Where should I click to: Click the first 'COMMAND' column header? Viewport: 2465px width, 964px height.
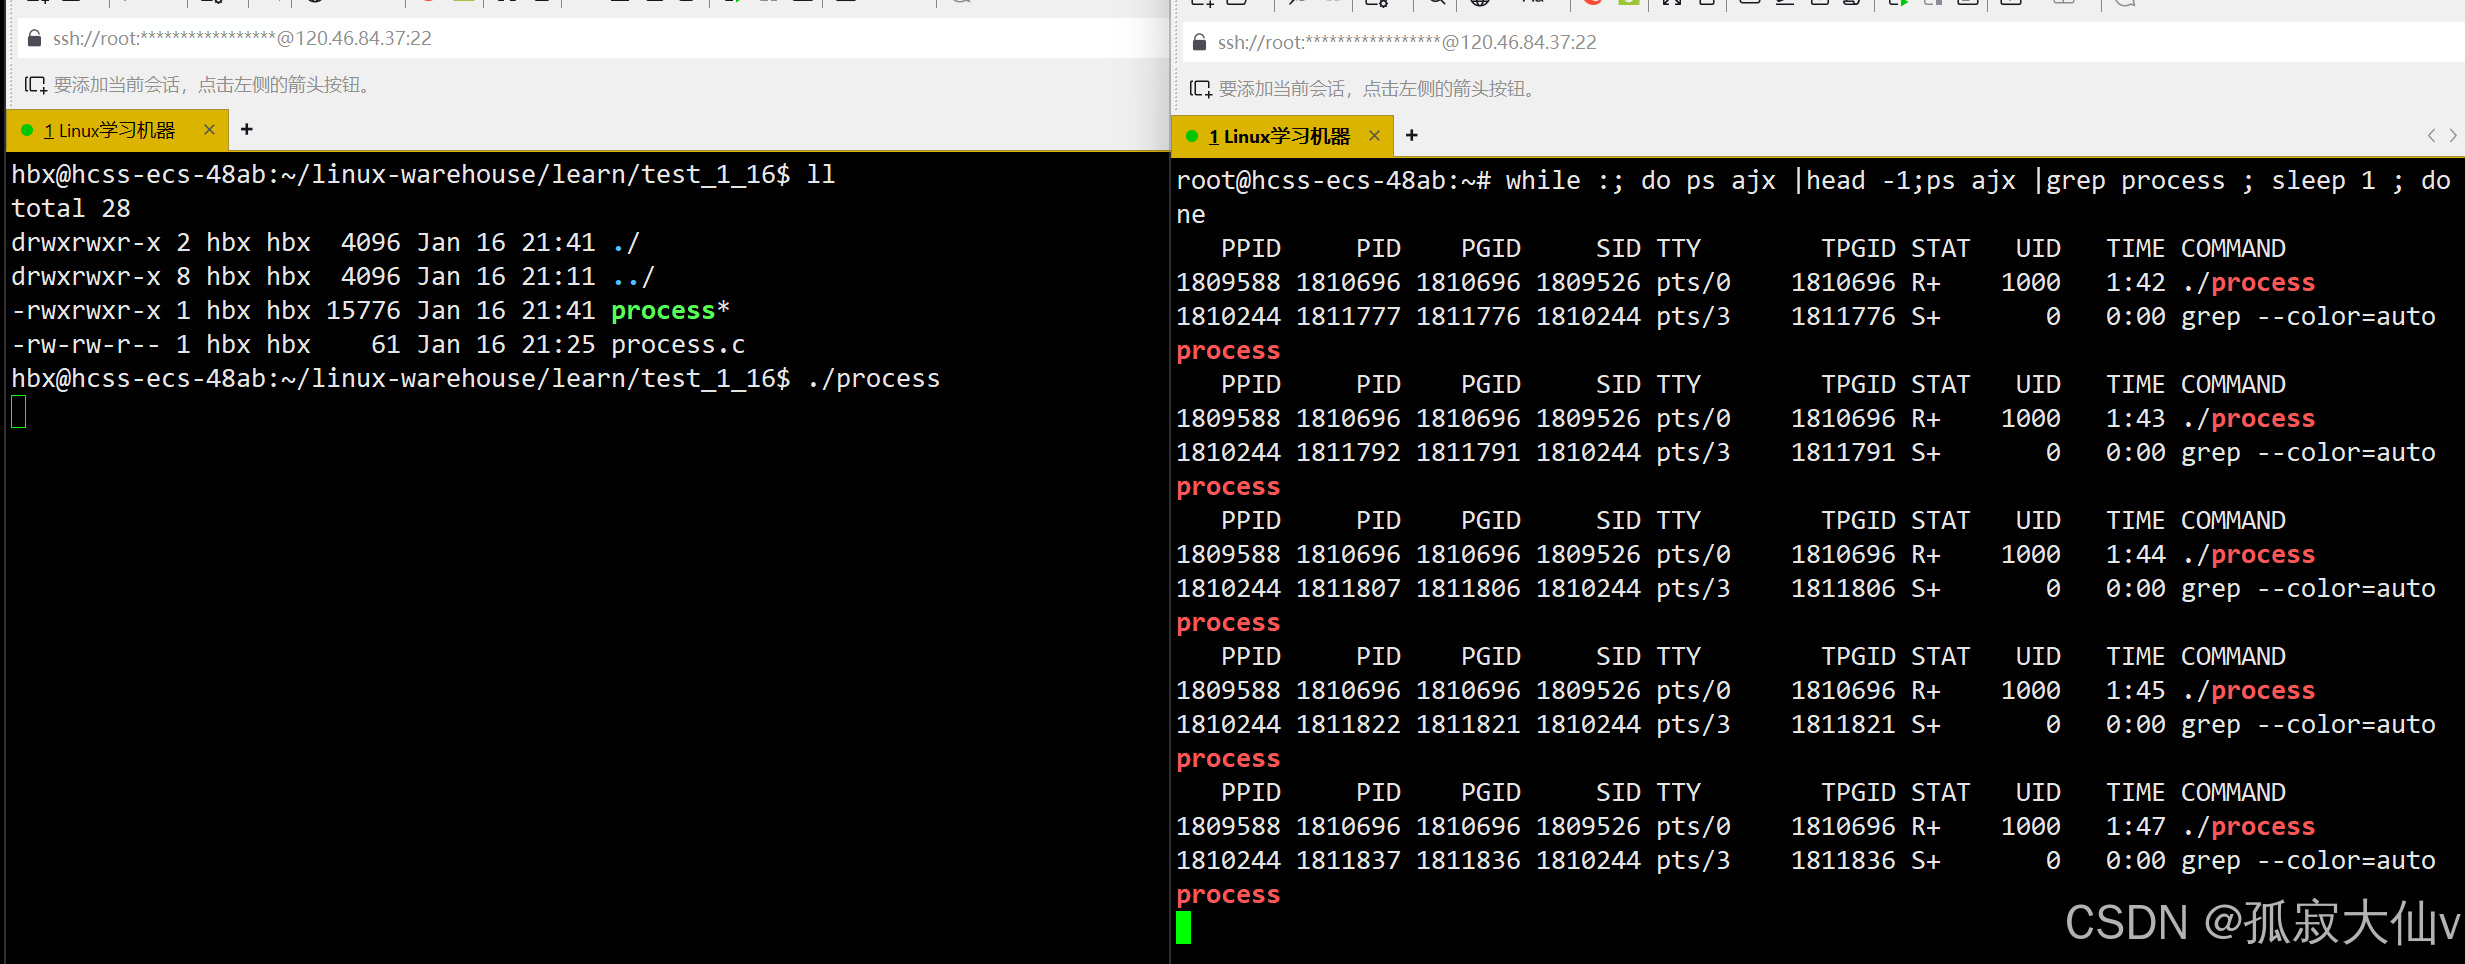[x=2233, y=249]
